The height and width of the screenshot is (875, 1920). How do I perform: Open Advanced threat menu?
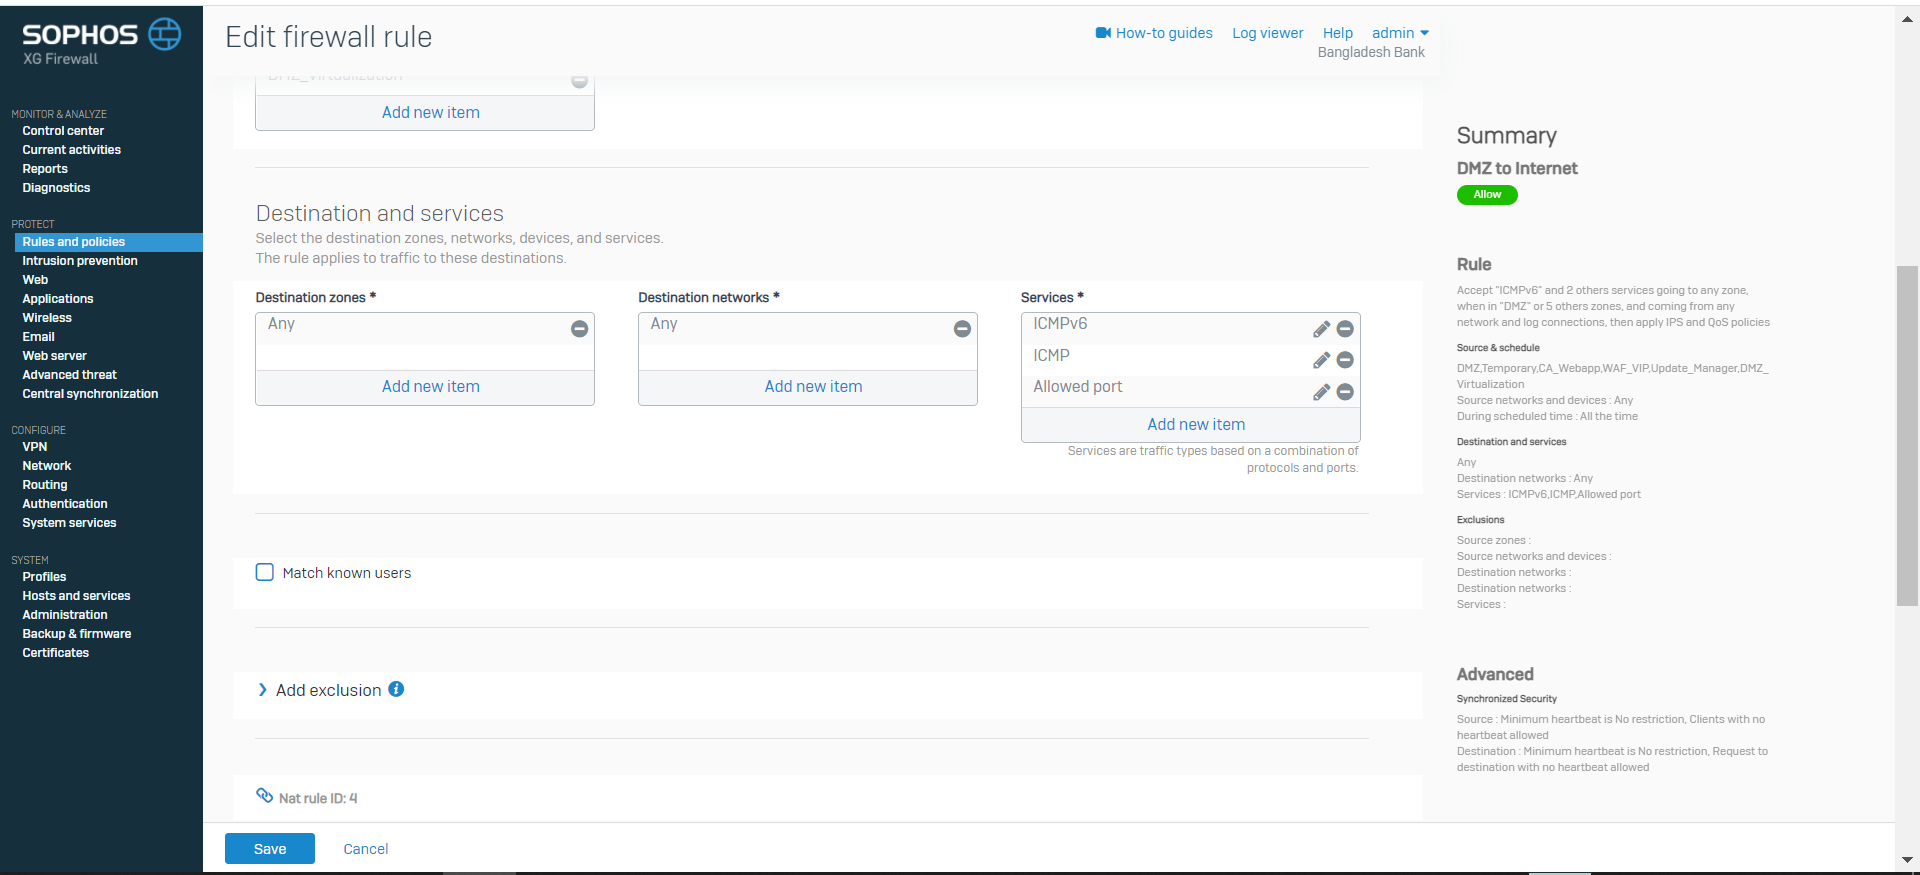pyautogui.click(x=70, y=375)
